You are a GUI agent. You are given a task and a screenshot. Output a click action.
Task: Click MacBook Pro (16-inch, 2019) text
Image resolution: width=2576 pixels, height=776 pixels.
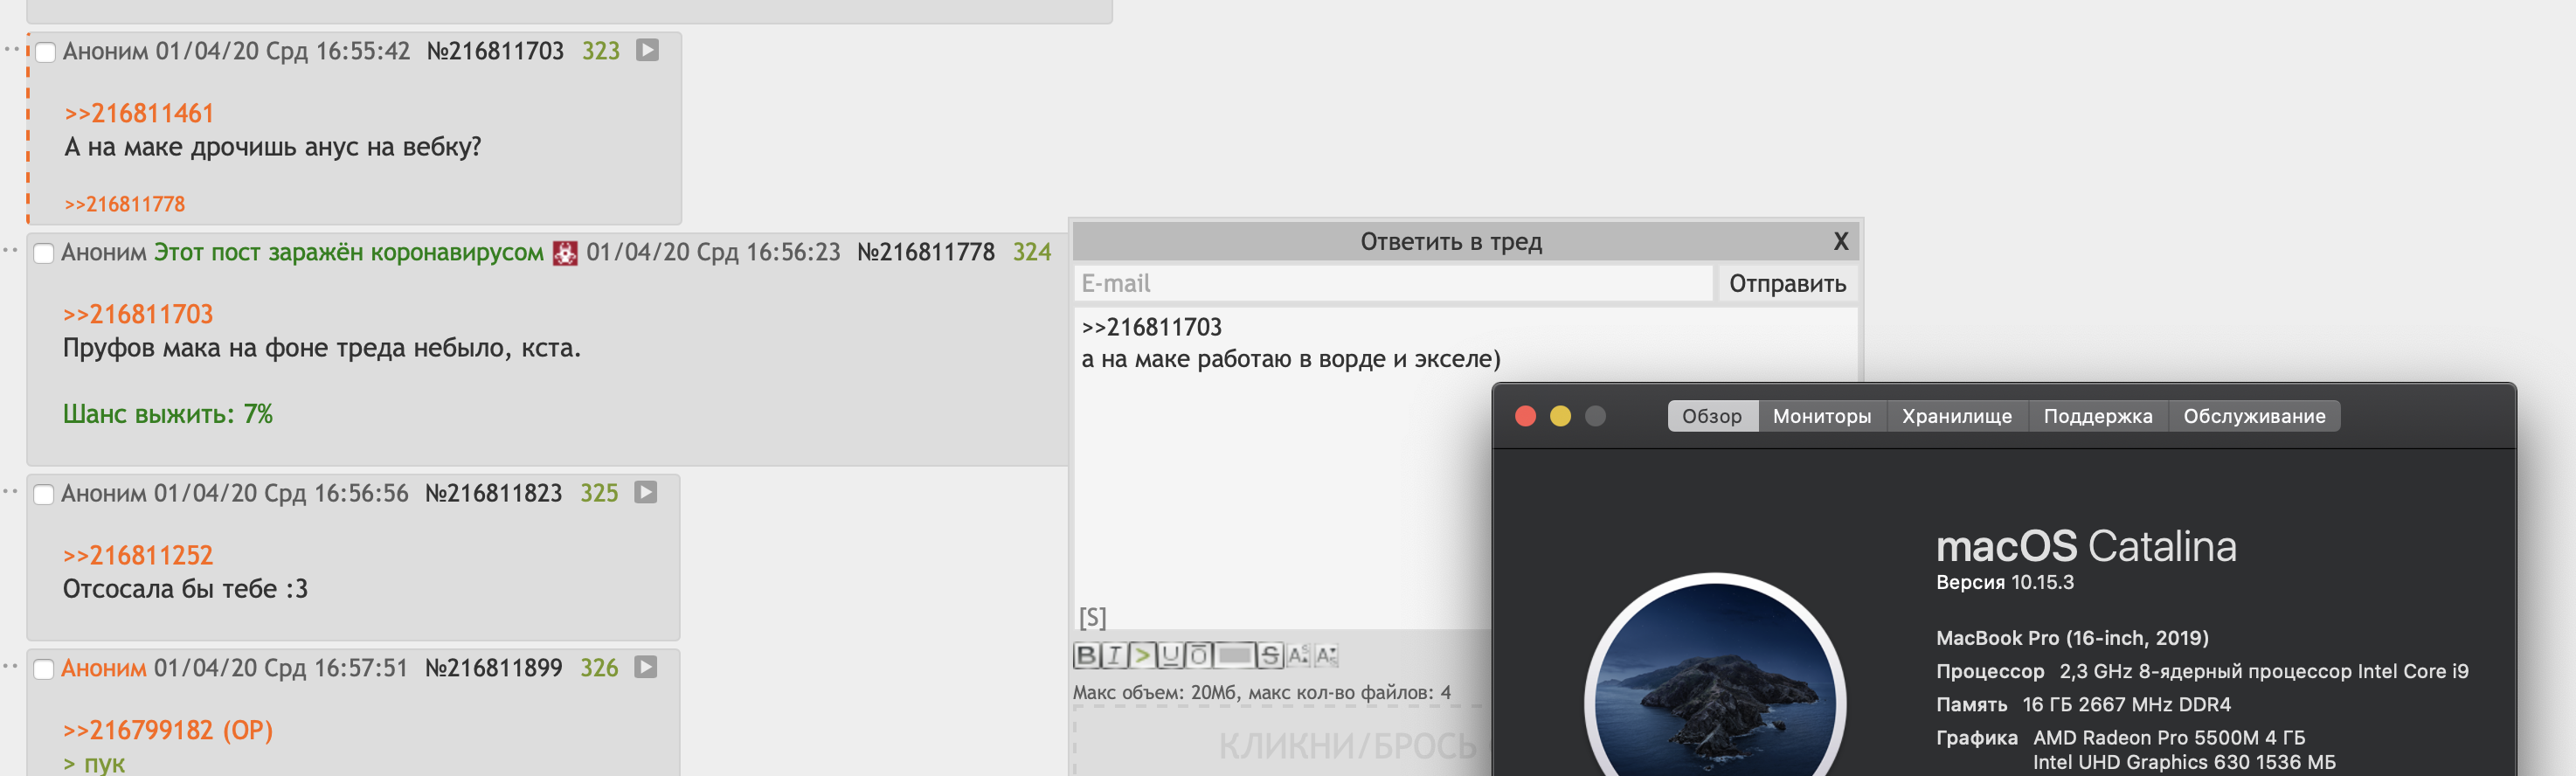[2072, 638]
